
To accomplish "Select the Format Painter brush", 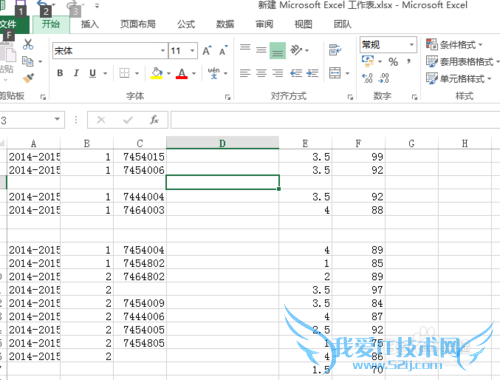I will (x=28, y=78).
